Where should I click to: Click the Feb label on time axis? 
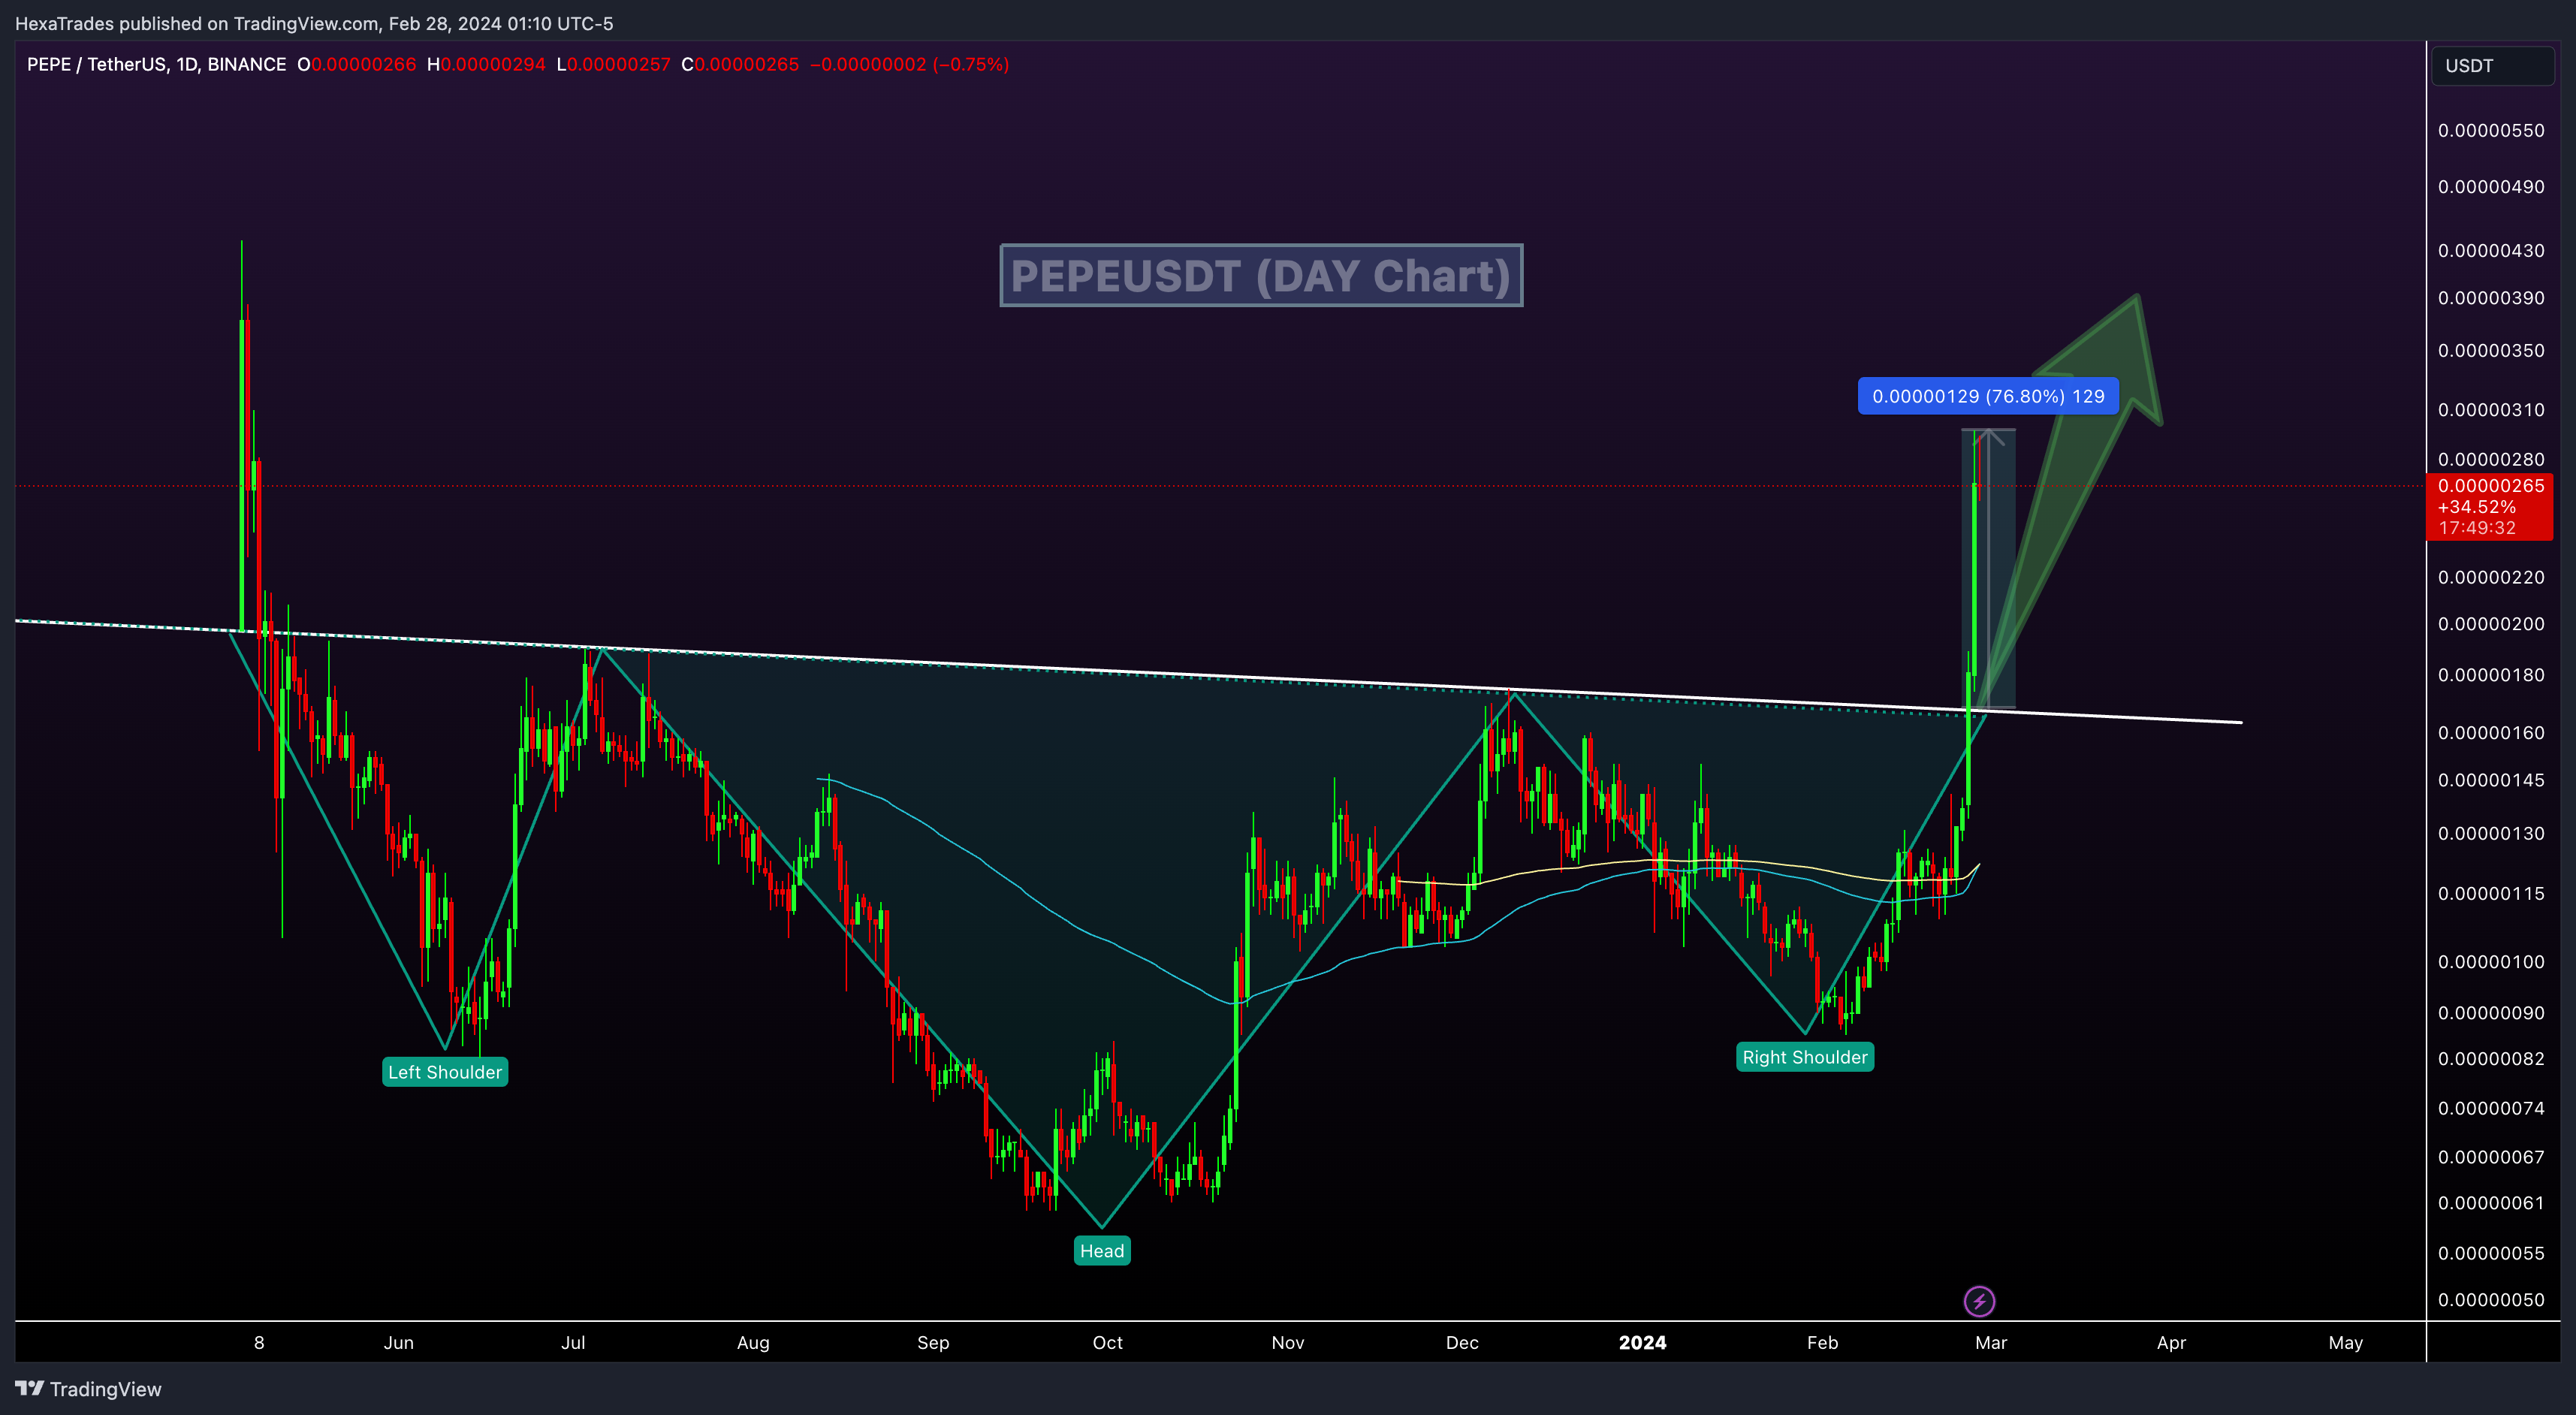point(1822,1343)
